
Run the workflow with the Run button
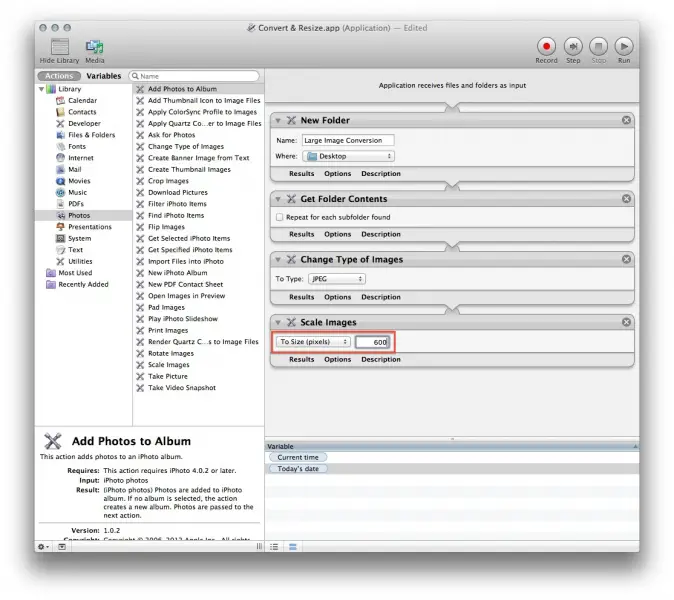624,46
